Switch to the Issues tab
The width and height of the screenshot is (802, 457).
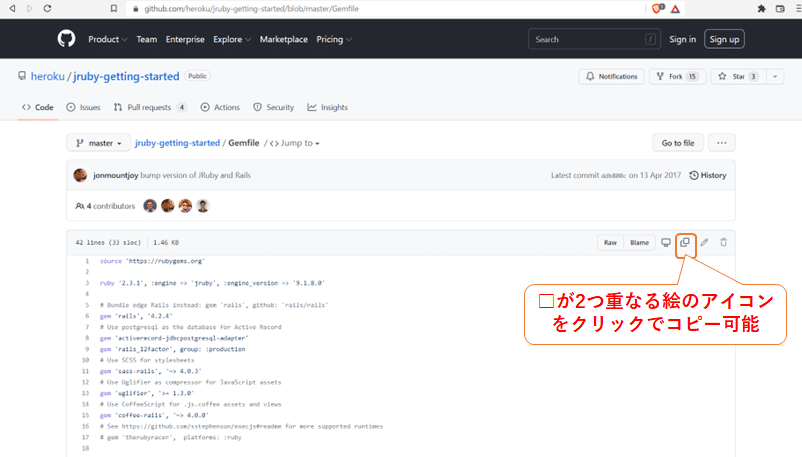[x=83, y=107]
